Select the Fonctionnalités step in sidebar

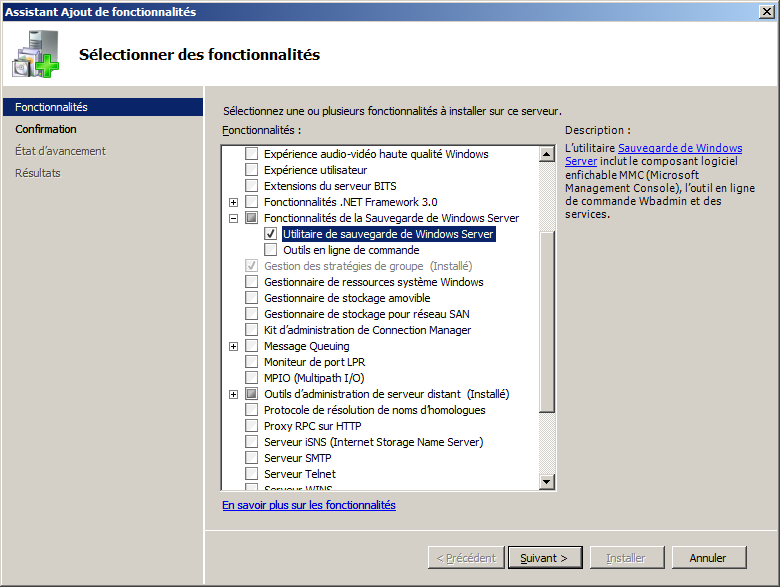(x=51, y=107)
